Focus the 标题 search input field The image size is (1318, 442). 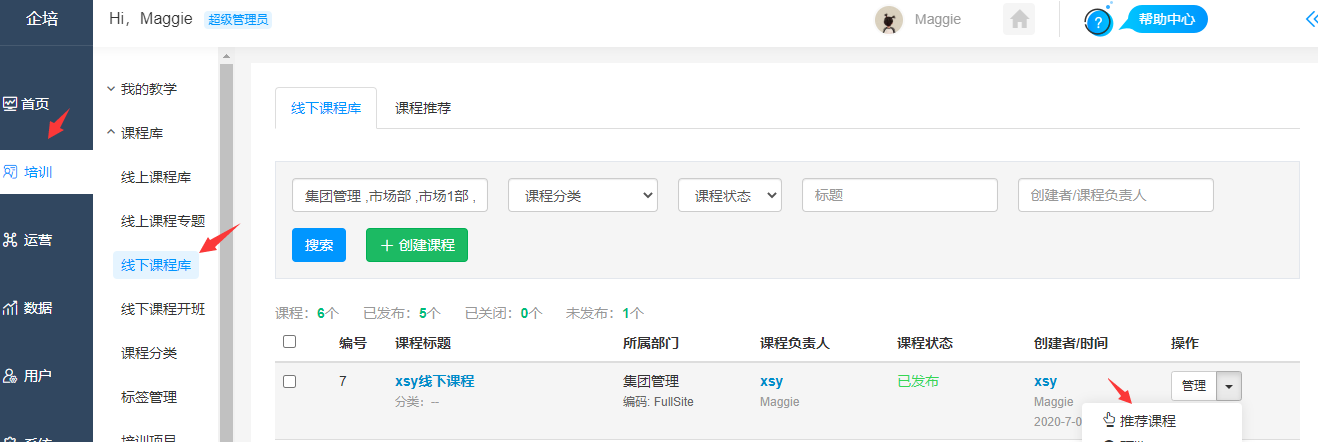(x=900, y=195)
